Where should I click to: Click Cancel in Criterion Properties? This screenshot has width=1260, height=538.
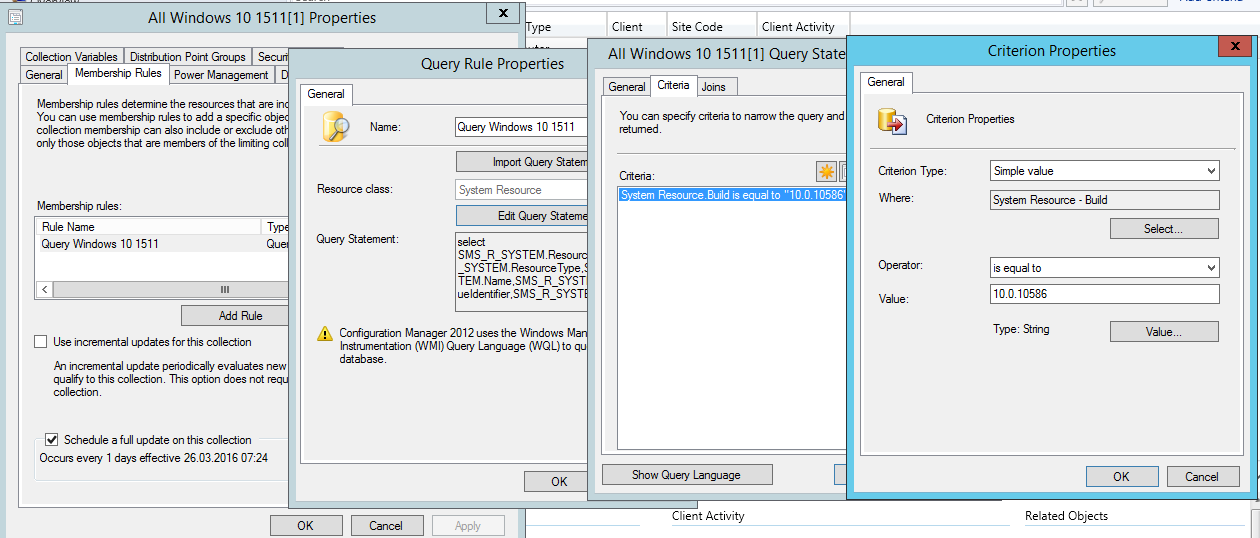point(1203,477)
